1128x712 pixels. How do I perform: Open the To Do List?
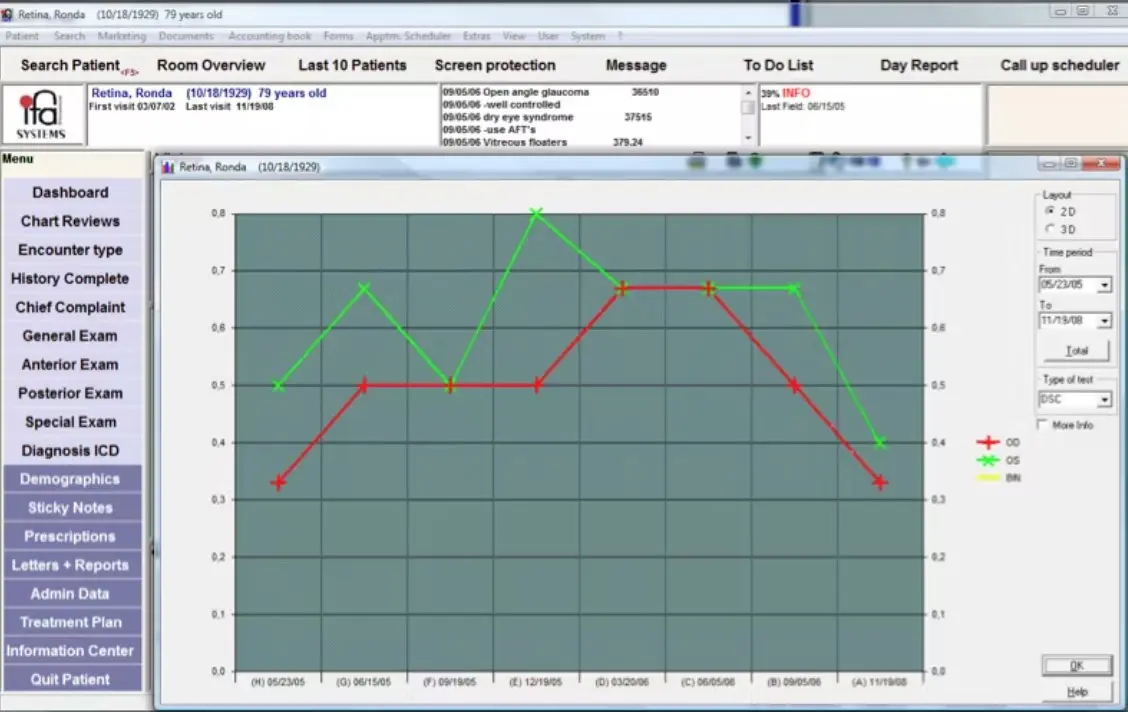tap(779, 65)
